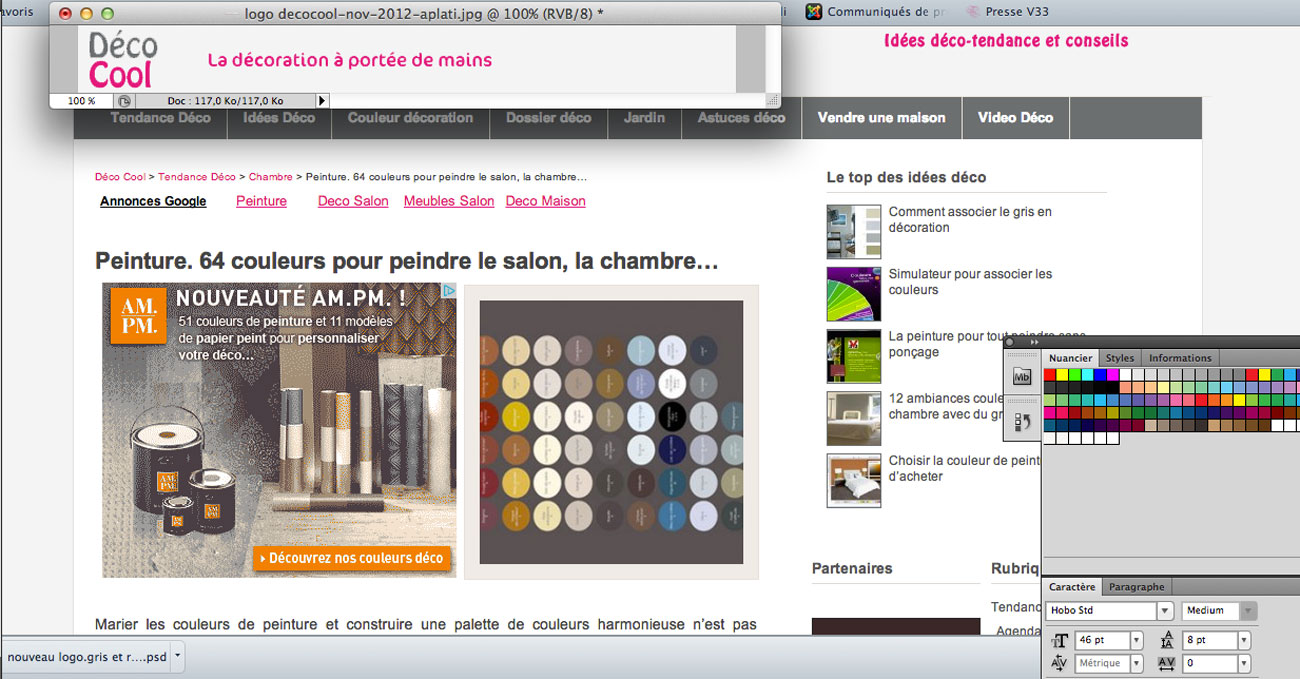Select the red swatch in the Nuancier panel
Screen dimensions: 1300x679
click(x=1049, y=375)
